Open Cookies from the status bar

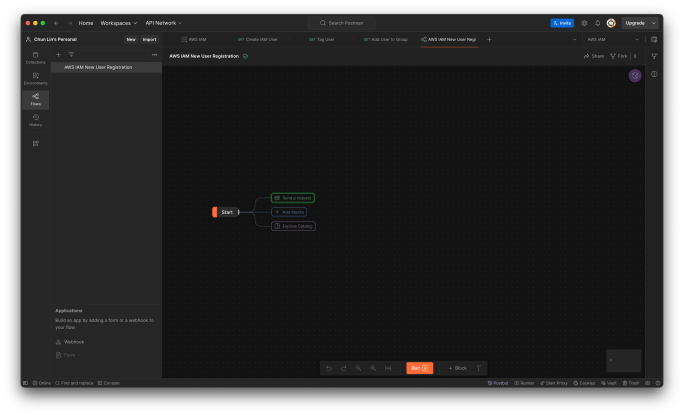584,383
